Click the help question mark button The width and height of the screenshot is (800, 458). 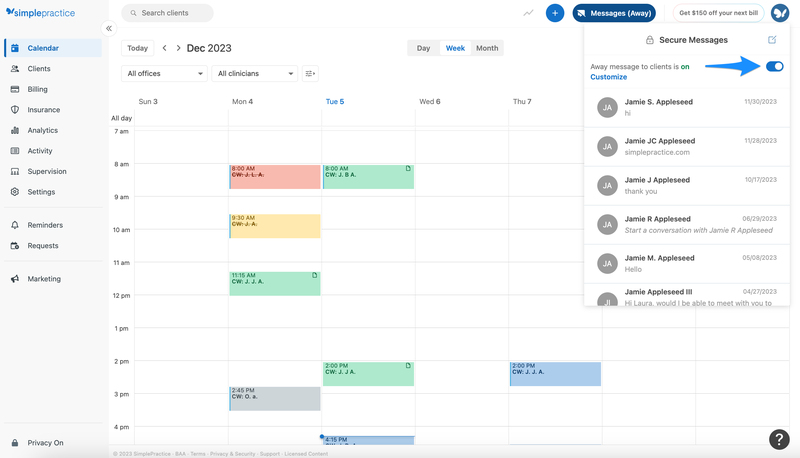pyautogui.click(x=779, y=439)
